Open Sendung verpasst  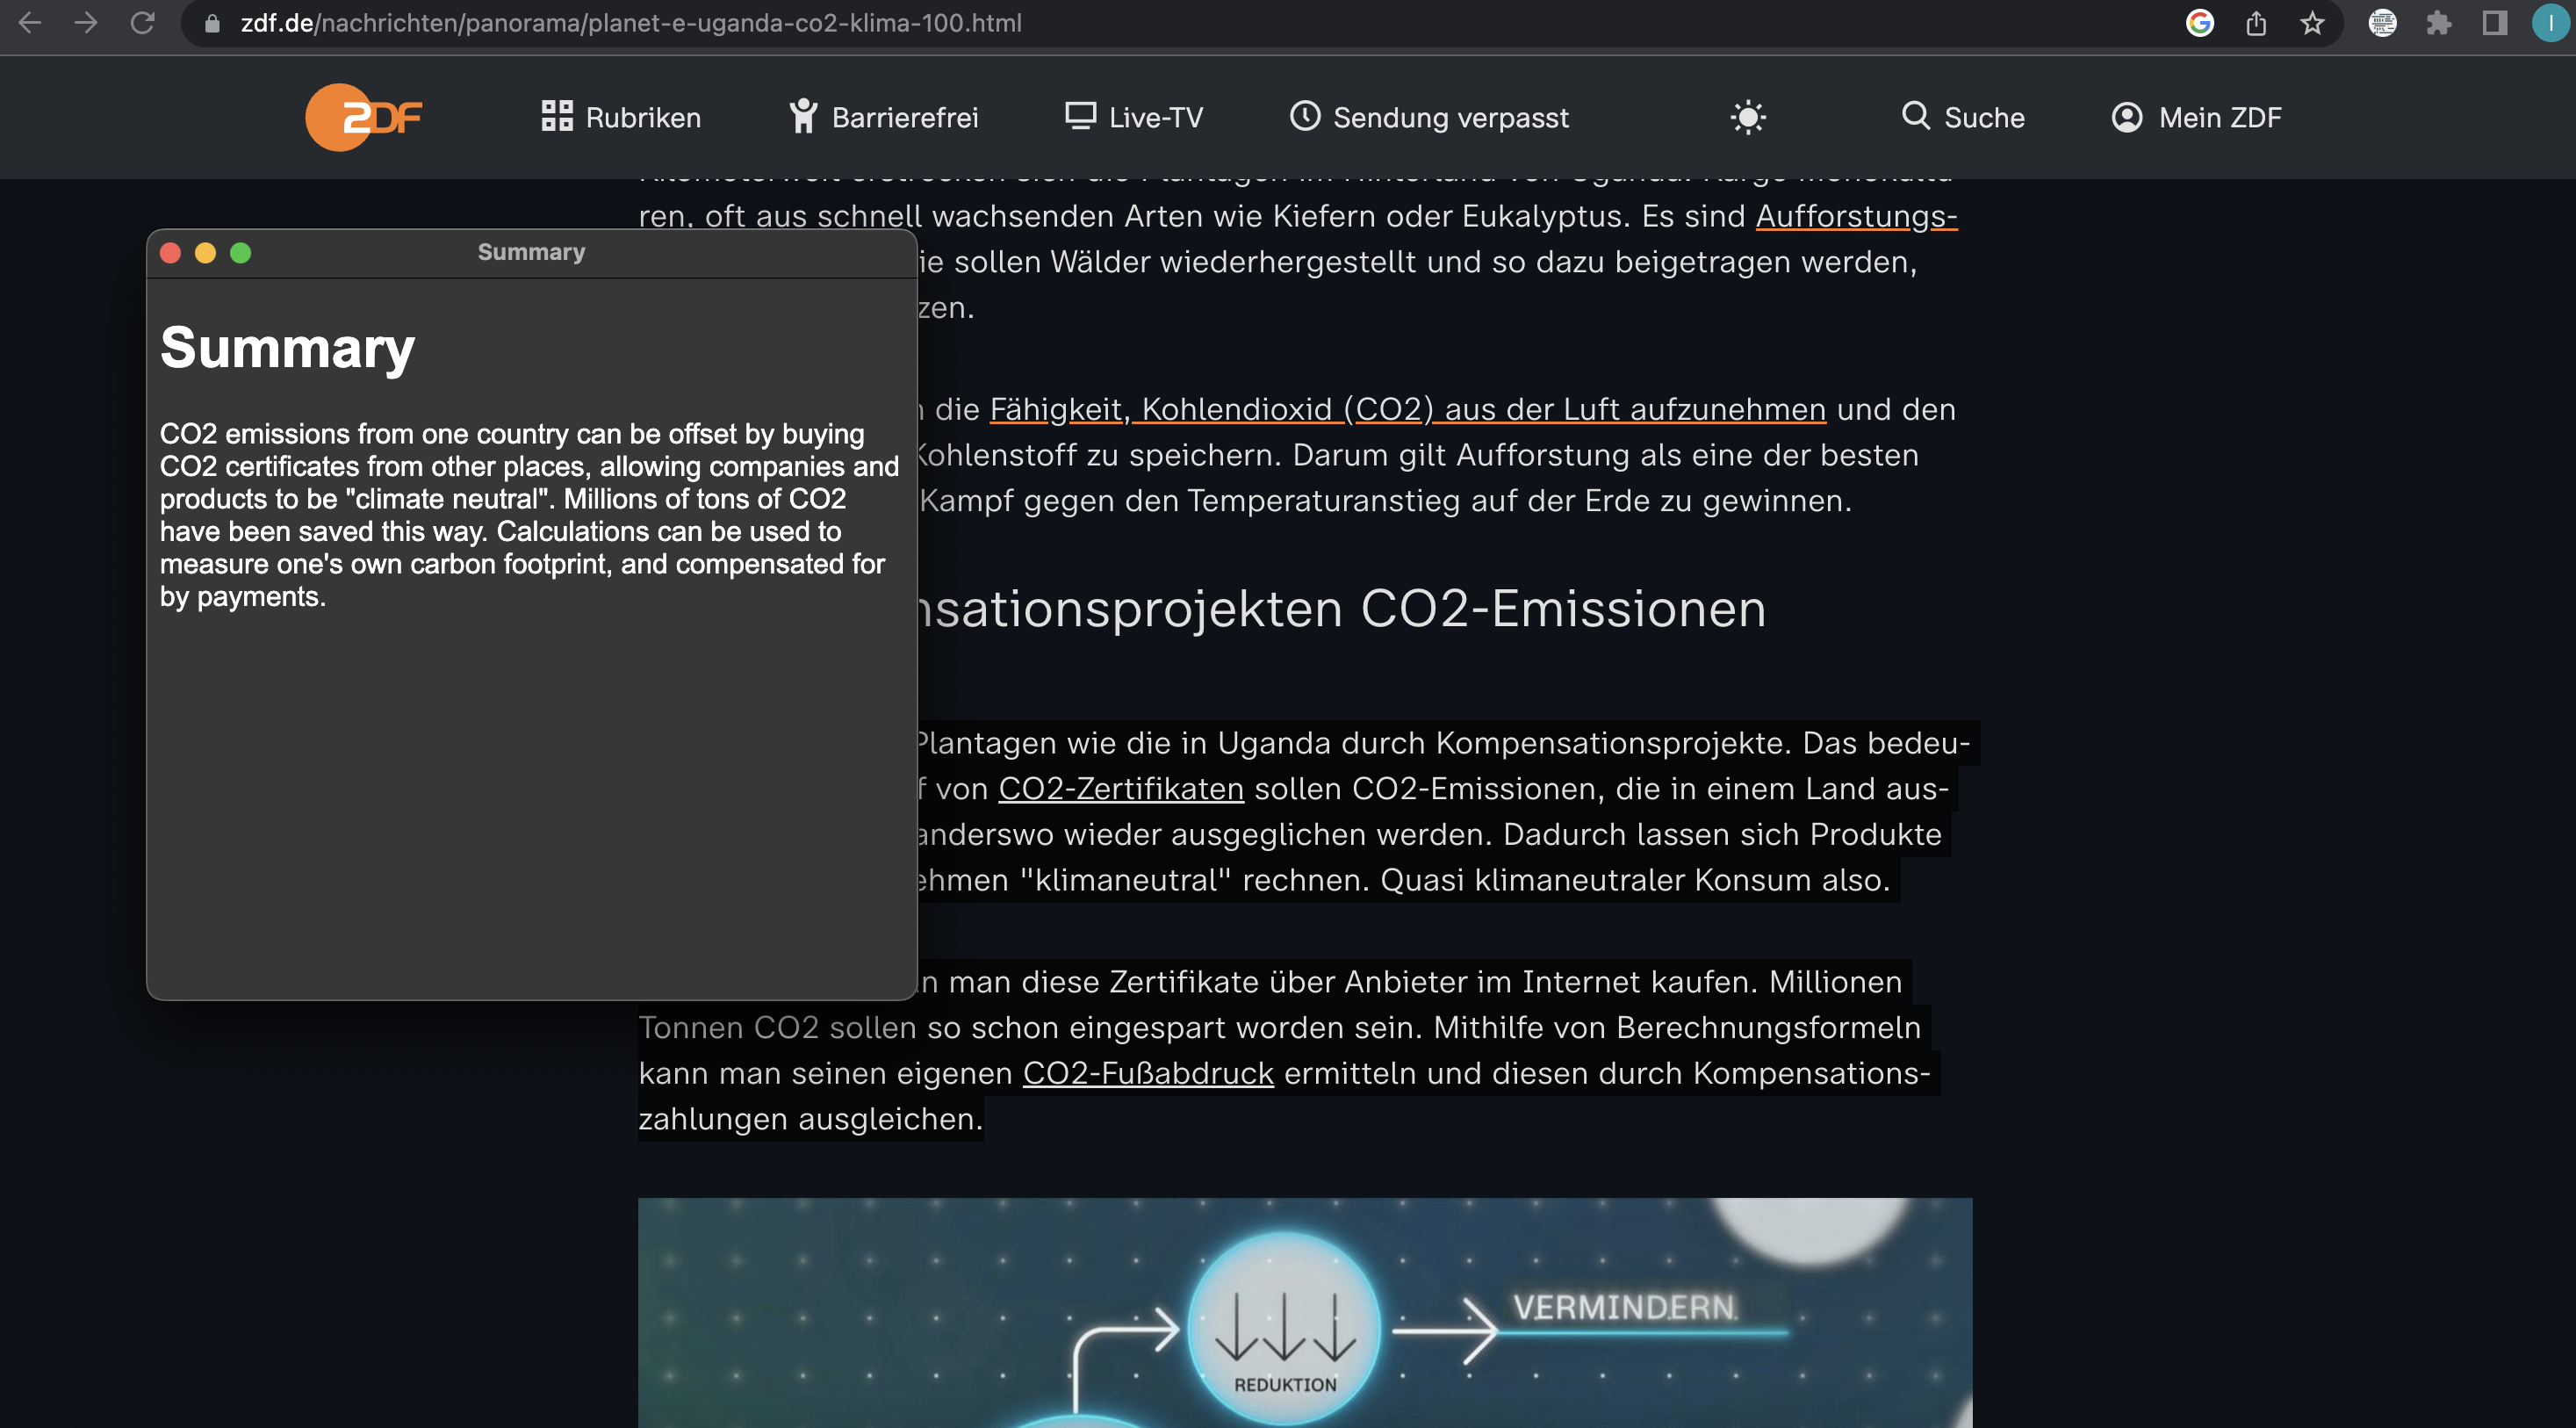click(1430, 117)
